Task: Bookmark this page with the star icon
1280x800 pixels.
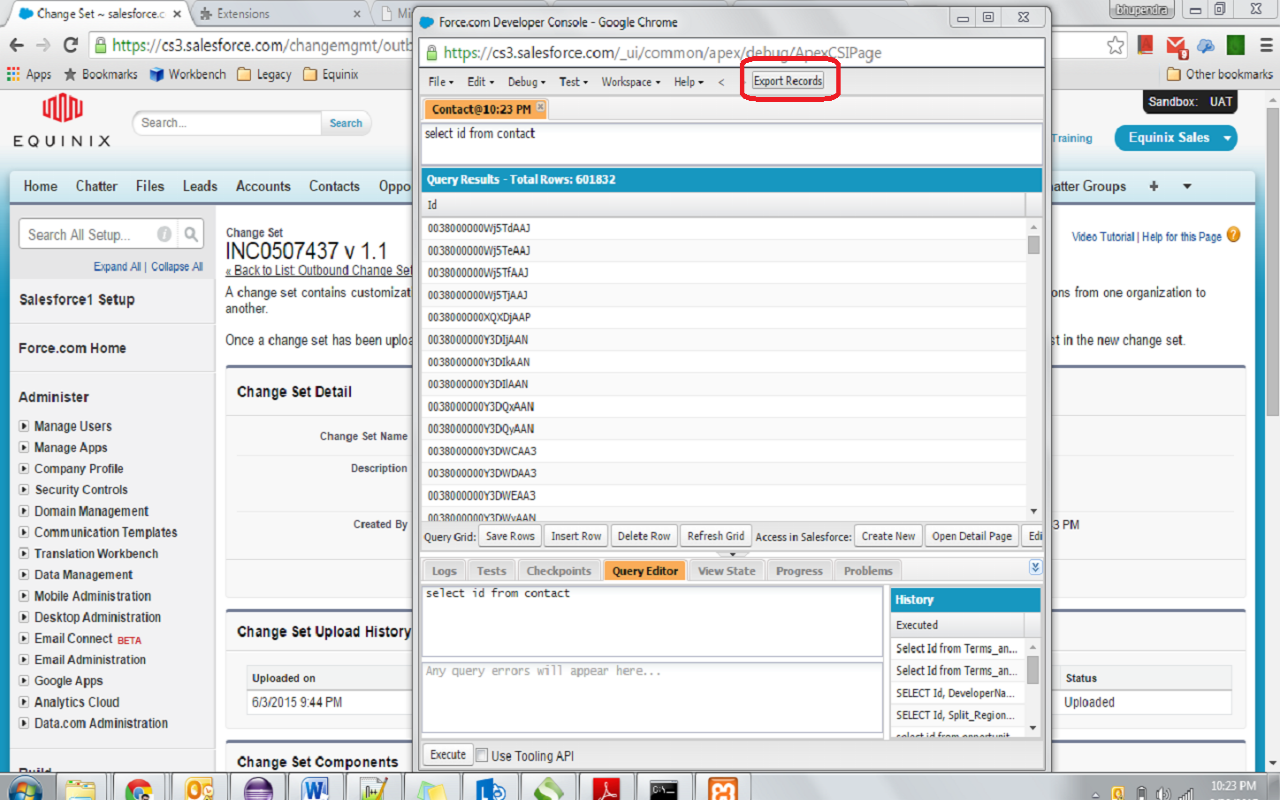Action: point(1116,45)
